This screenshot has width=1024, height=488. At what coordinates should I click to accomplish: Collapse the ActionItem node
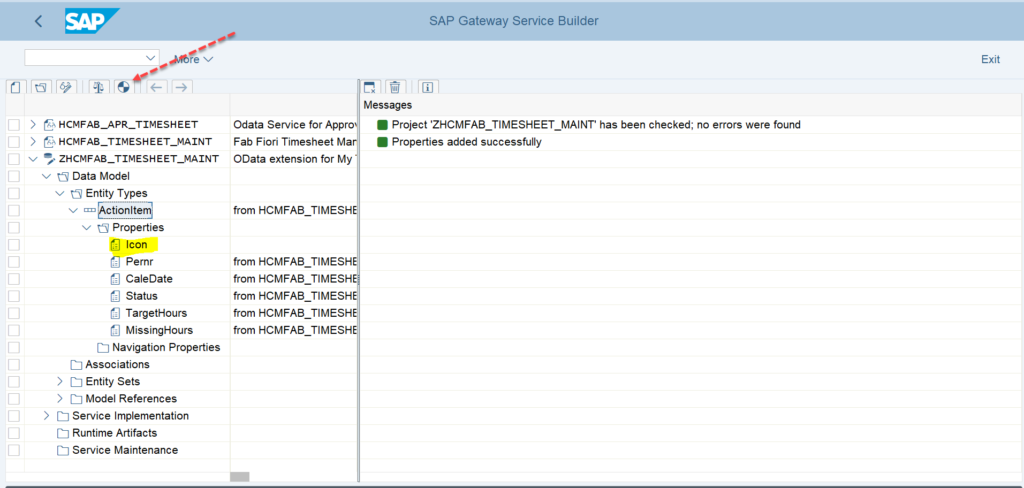(73, 210)
